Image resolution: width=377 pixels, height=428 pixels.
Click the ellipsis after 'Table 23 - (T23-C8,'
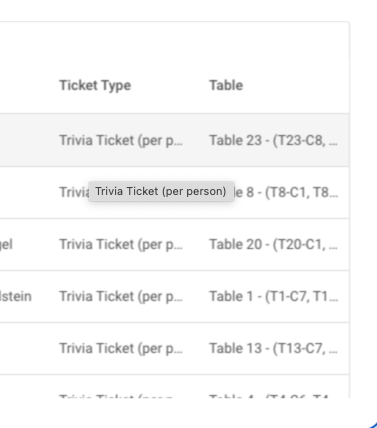click(x=333, y=143)
